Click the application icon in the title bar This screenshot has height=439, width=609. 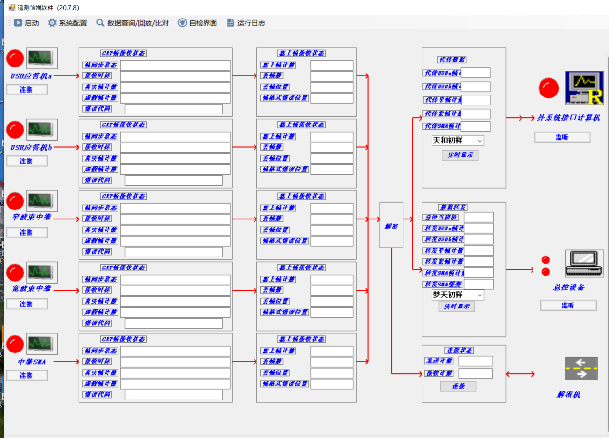pos(12,7)
